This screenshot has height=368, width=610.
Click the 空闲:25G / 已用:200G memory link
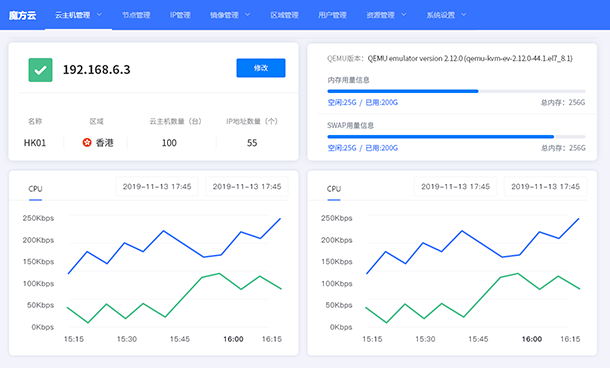click(363, 103)
